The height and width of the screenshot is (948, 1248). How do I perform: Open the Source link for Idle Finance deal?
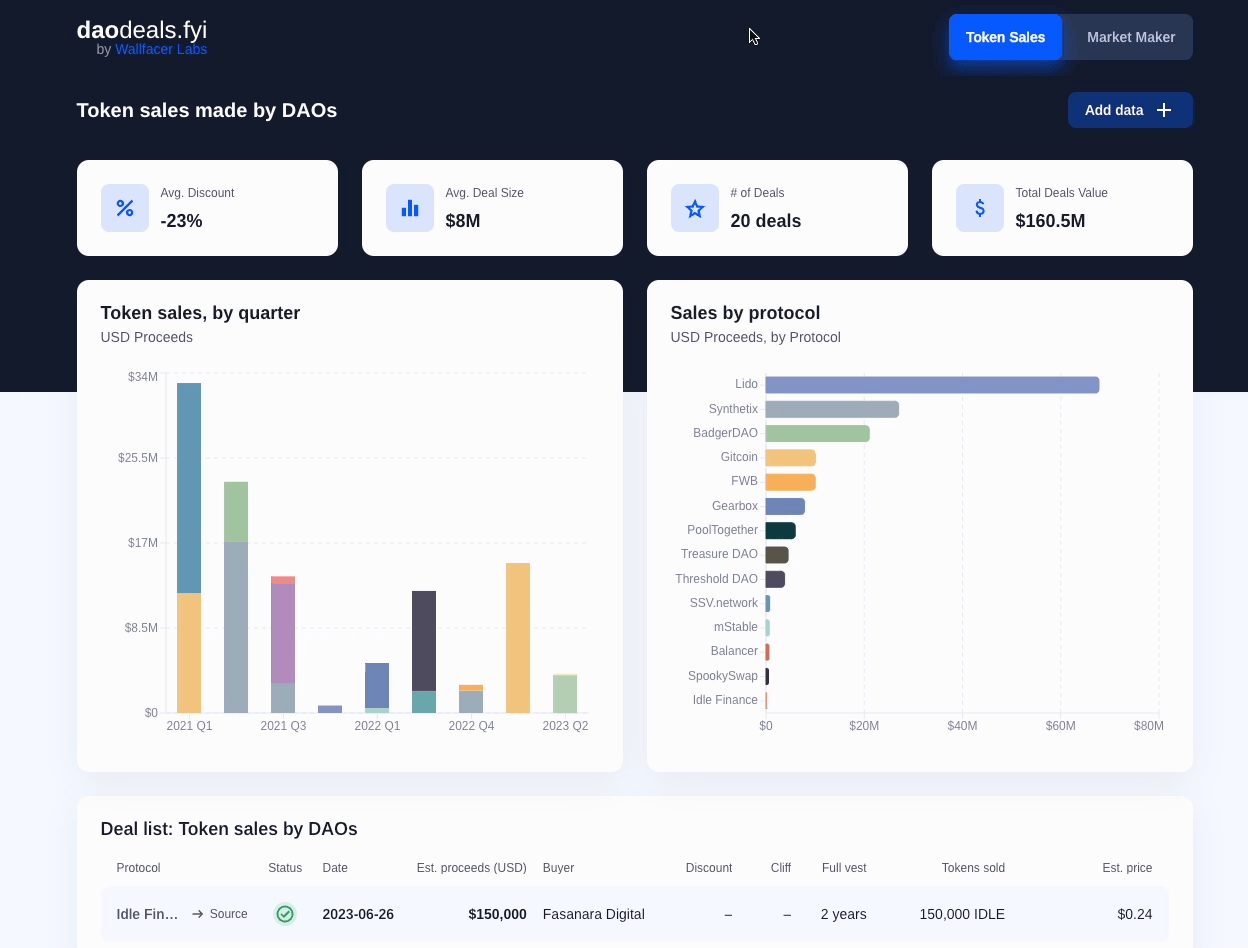pyautogui.click(x=219, y=914)
